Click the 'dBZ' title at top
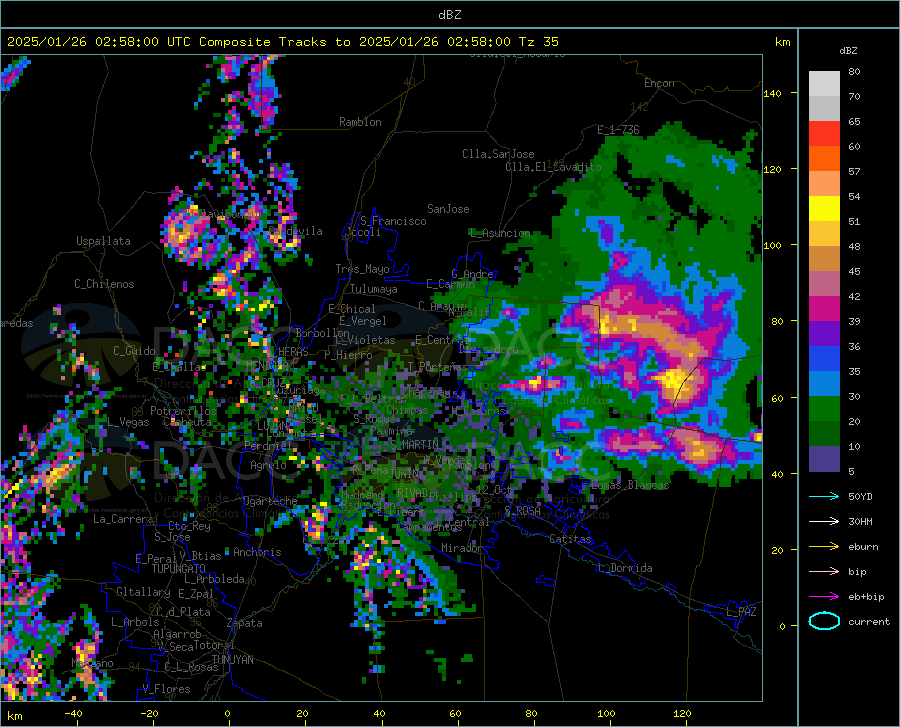This screenshot has height=727, width=900. [449, 14]
